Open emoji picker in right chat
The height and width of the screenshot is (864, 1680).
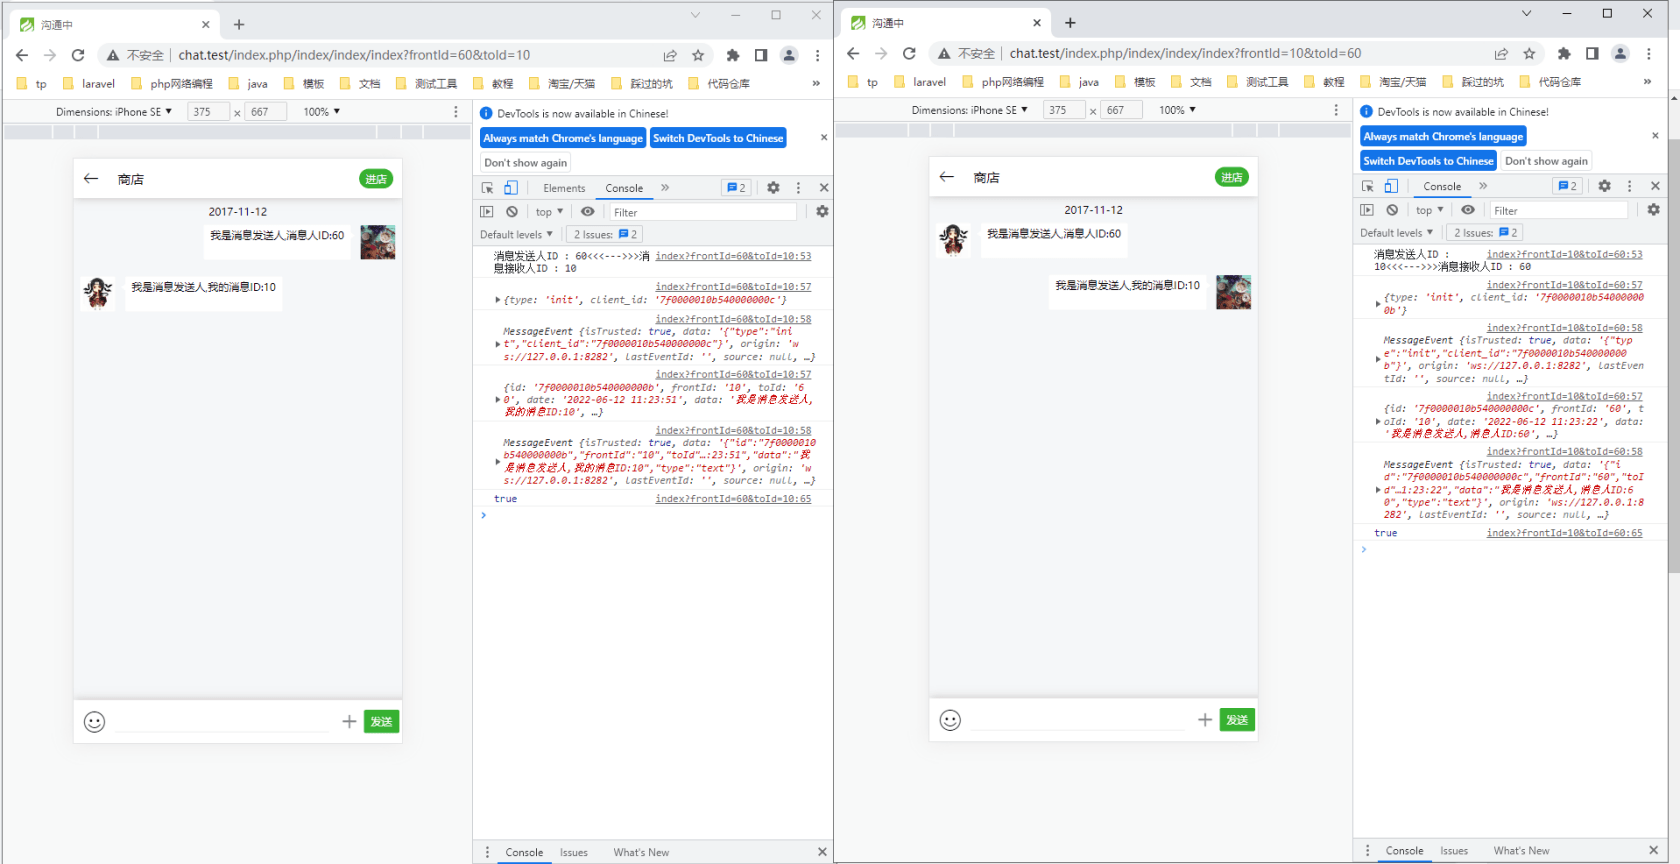click(x=950, y=720)
